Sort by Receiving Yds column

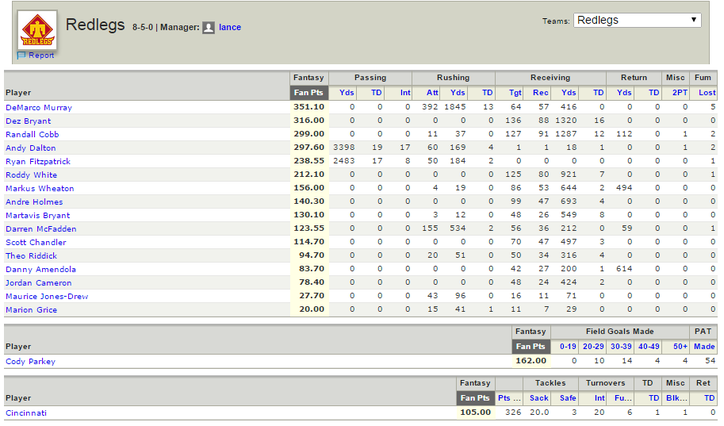(569, 93)
